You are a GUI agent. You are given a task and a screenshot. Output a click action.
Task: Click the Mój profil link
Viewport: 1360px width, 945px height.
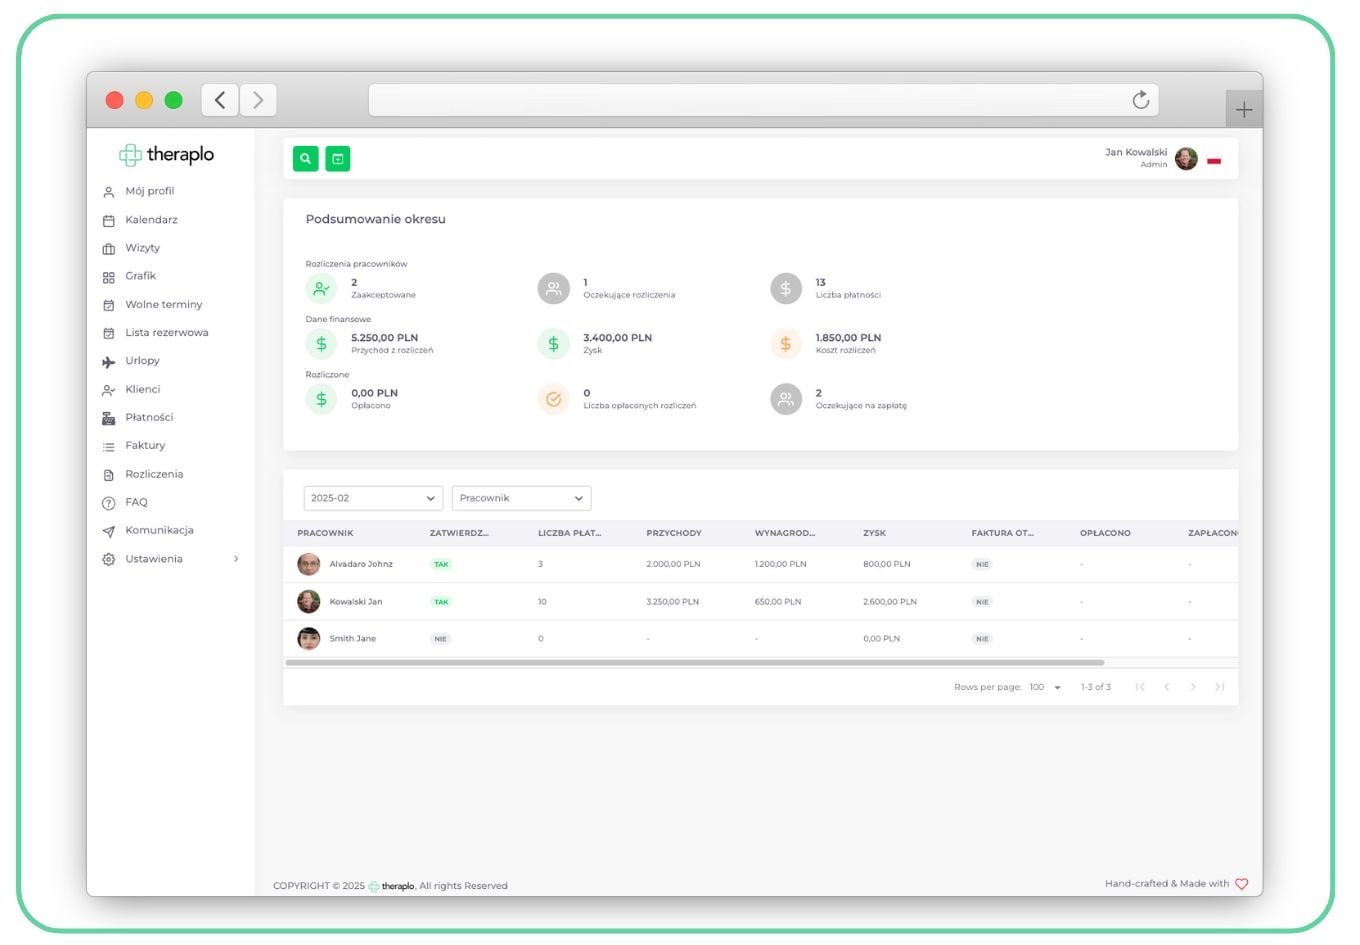coord(148,191)
